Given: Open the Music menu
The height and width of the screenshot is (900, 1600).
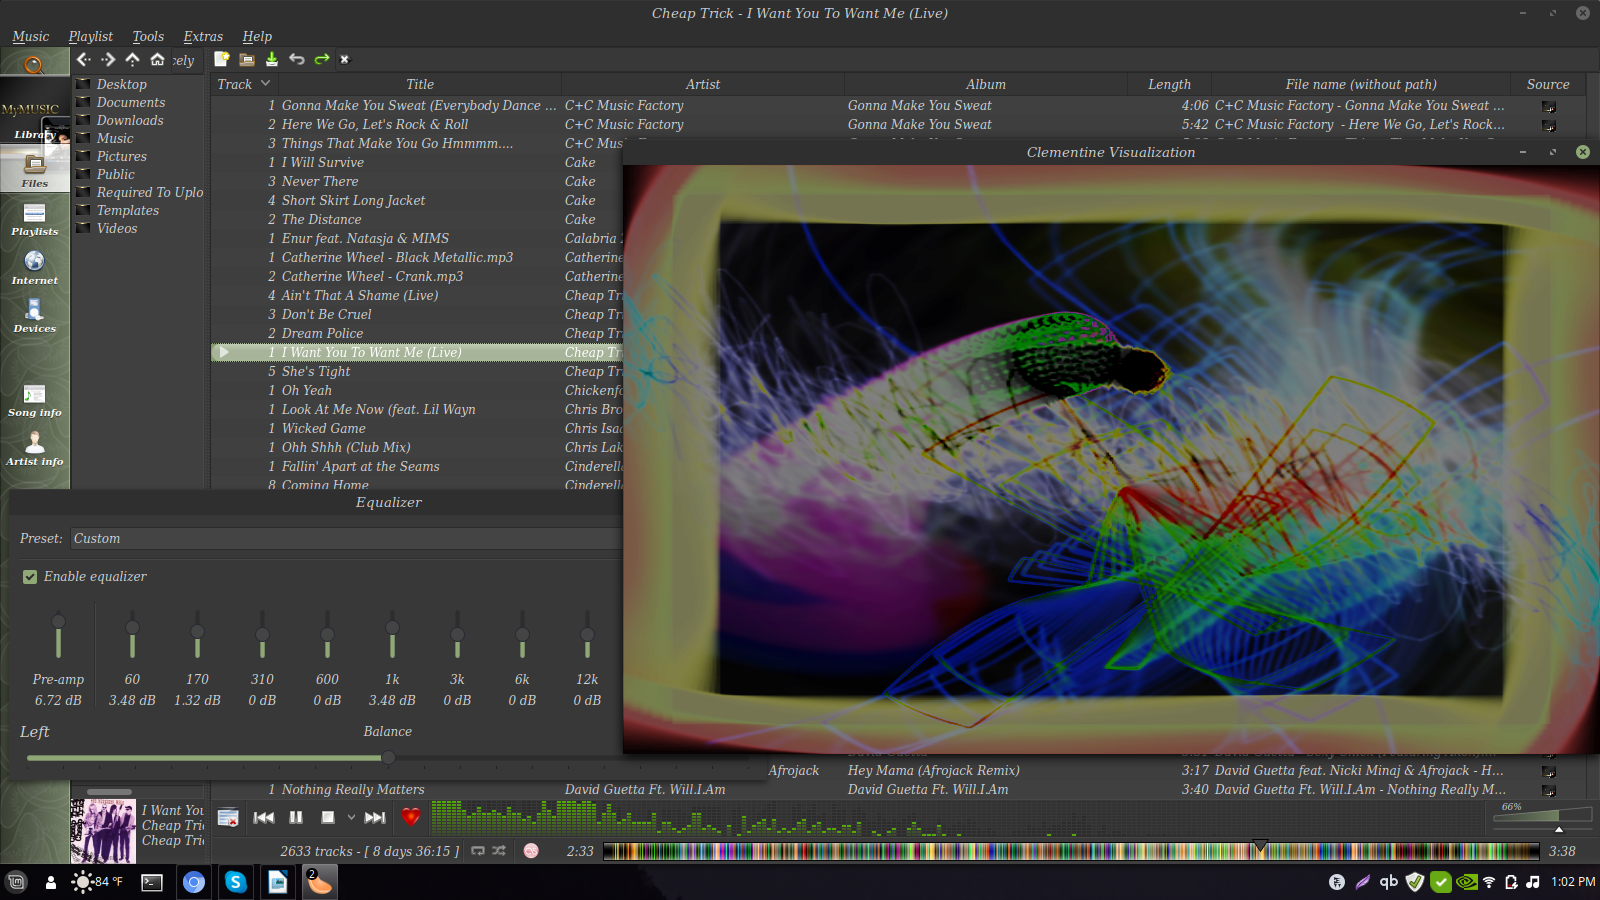Looking at the screenshot, I should click(30, 36).
